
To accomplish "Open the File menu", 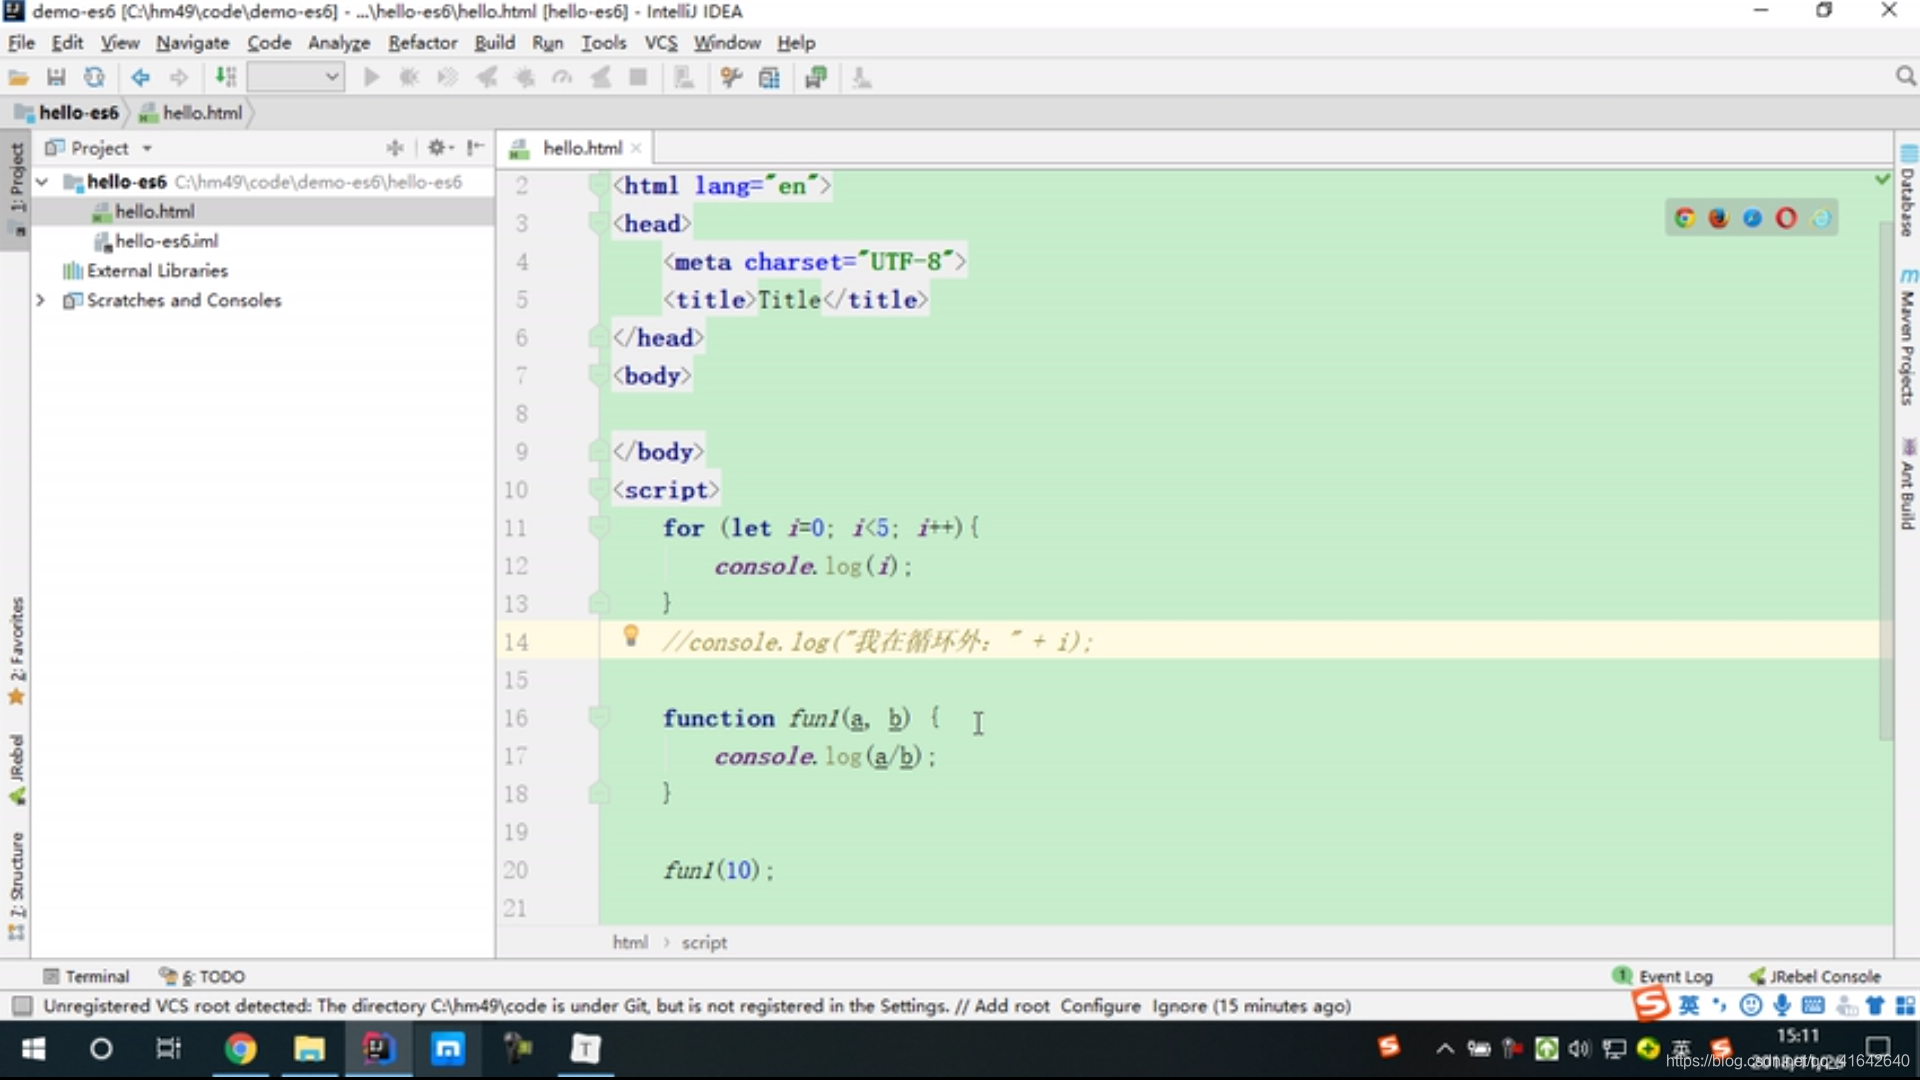I will [x=21, y=43].
